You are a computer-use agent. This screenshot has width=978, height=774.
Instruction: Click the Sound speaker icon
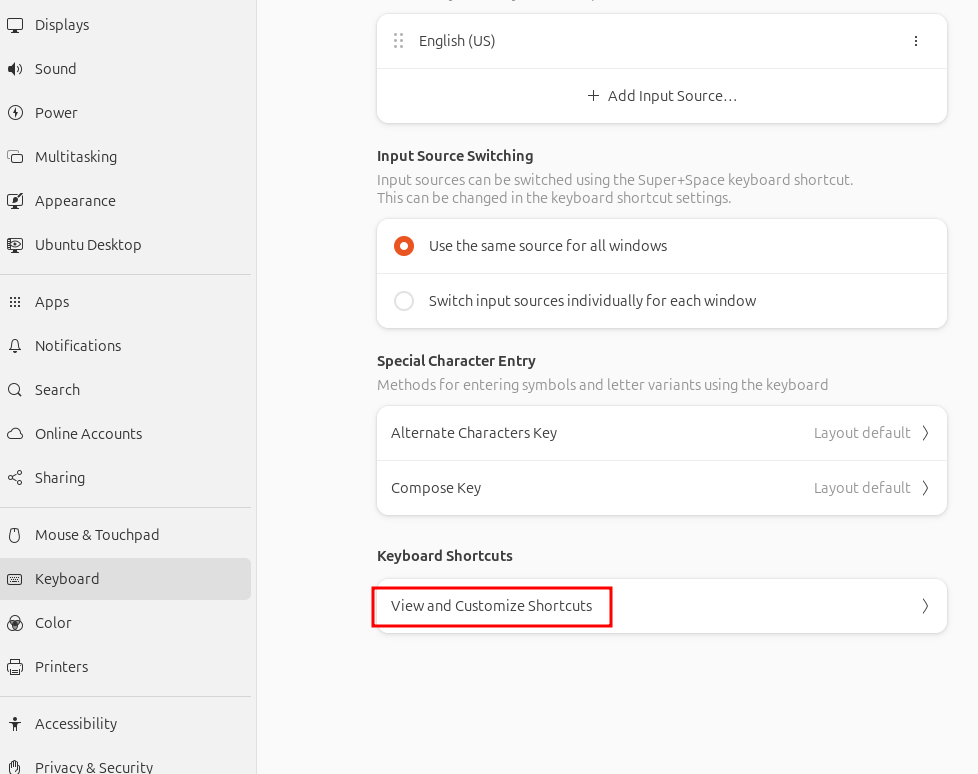point(15,69)
